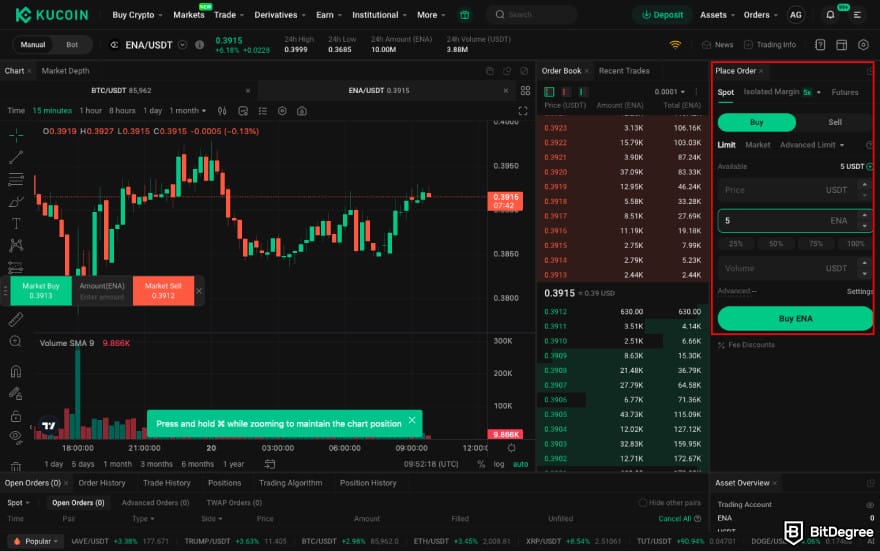
Task: Select the Buy side toggle
Action: click(757, 122)
